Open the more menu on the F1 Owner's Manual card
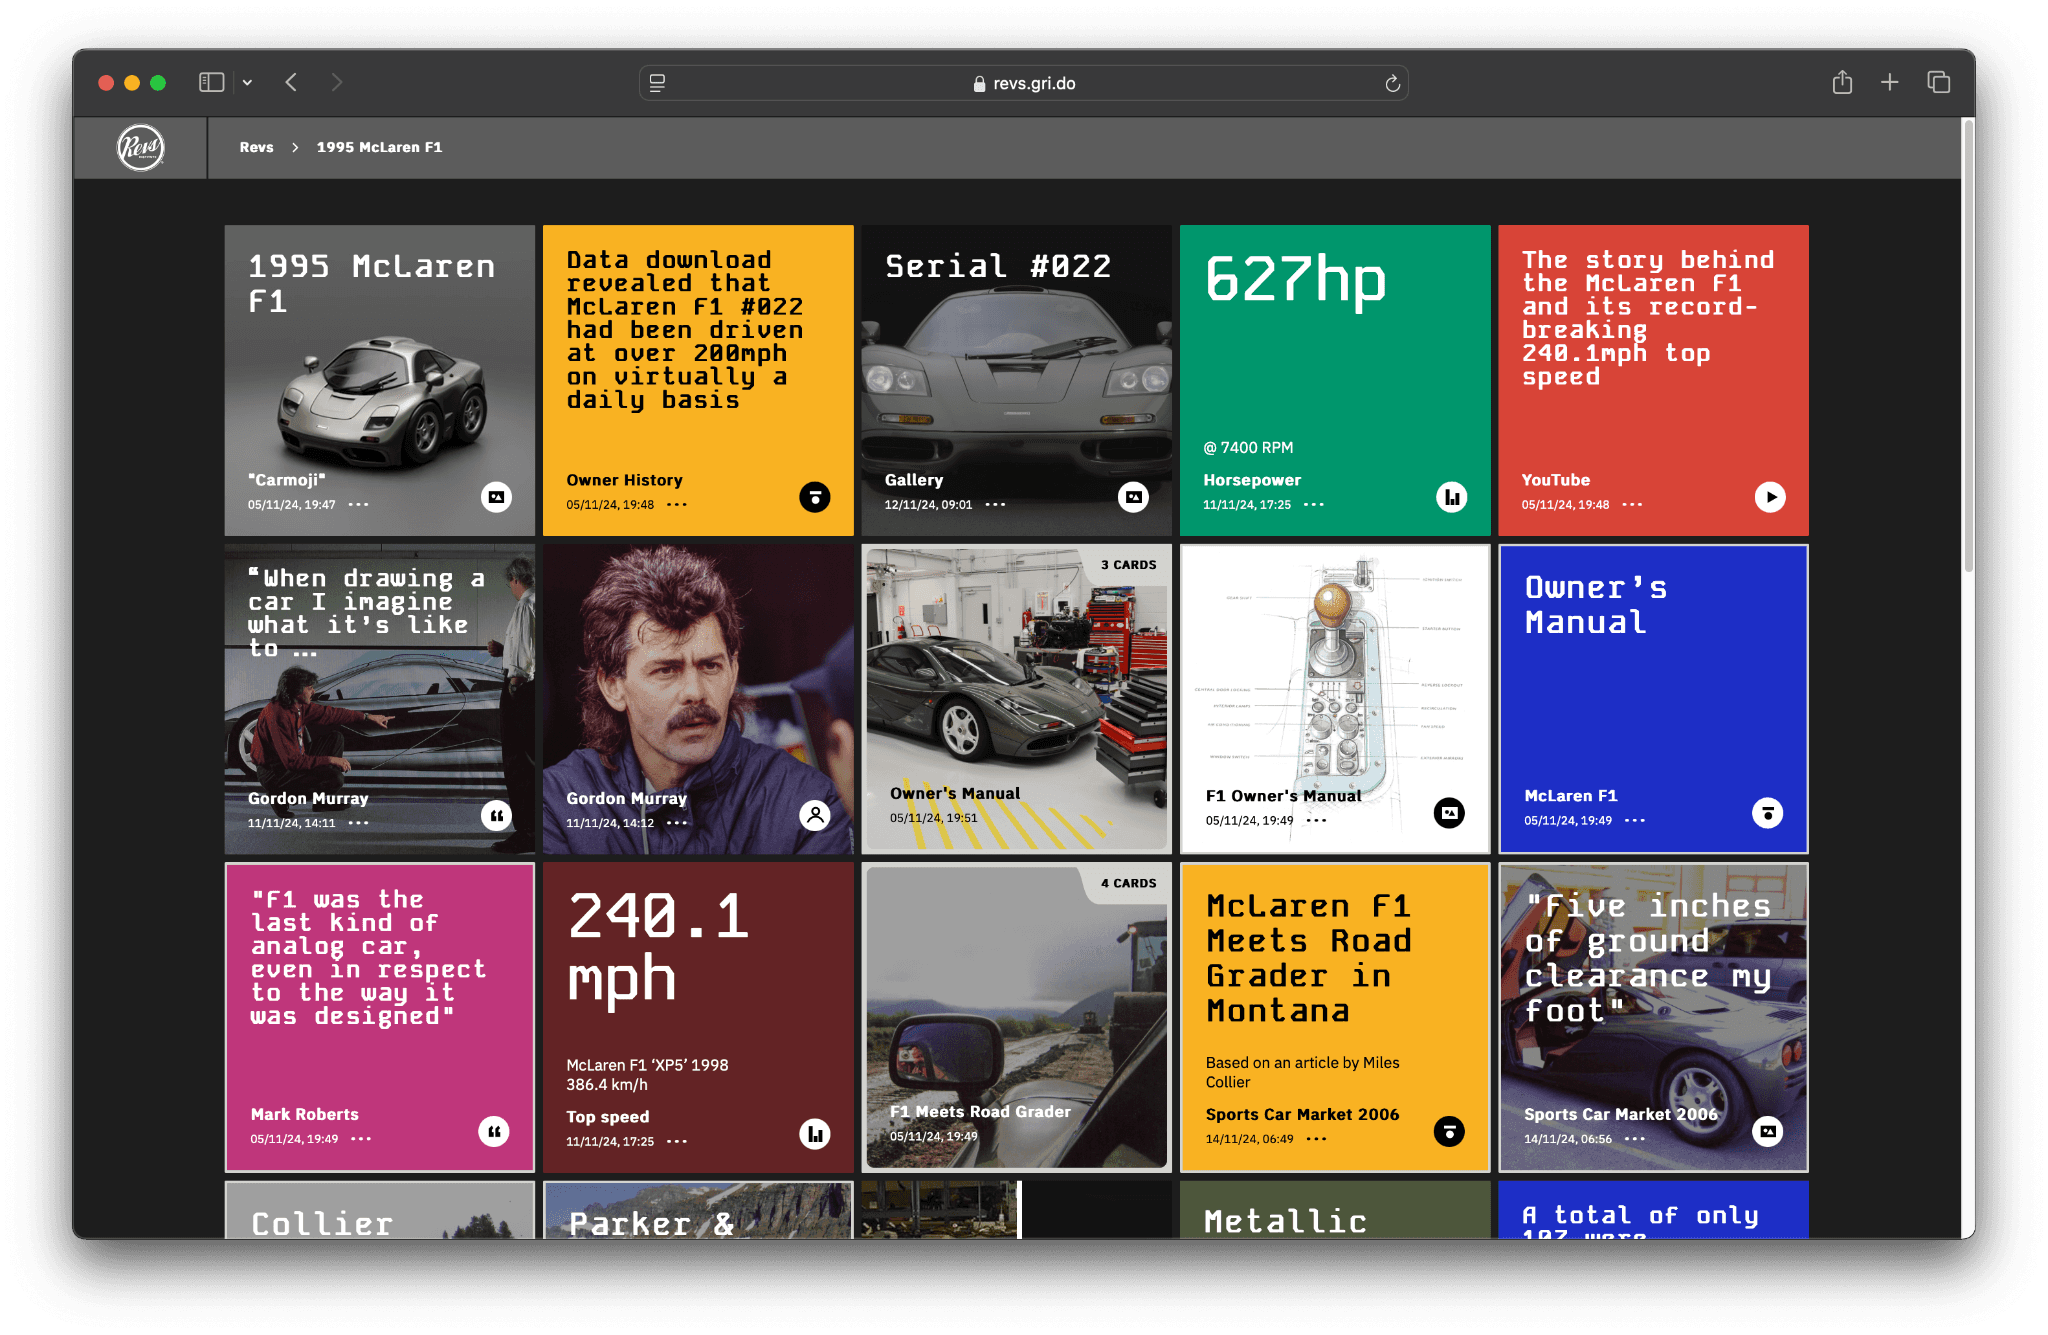2048x1335 pixels. [x=1316, y=821]
